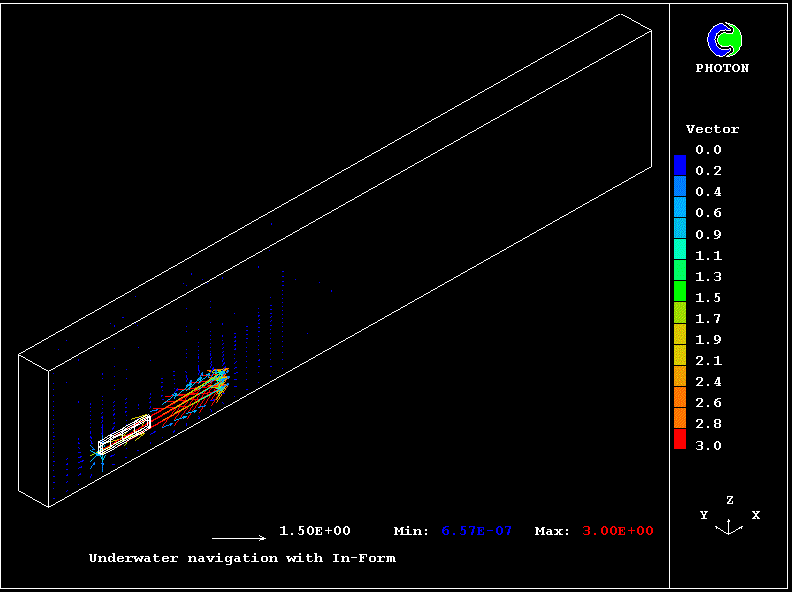Click the 1.50E+00 reference scale value

(x=314, y=530)
